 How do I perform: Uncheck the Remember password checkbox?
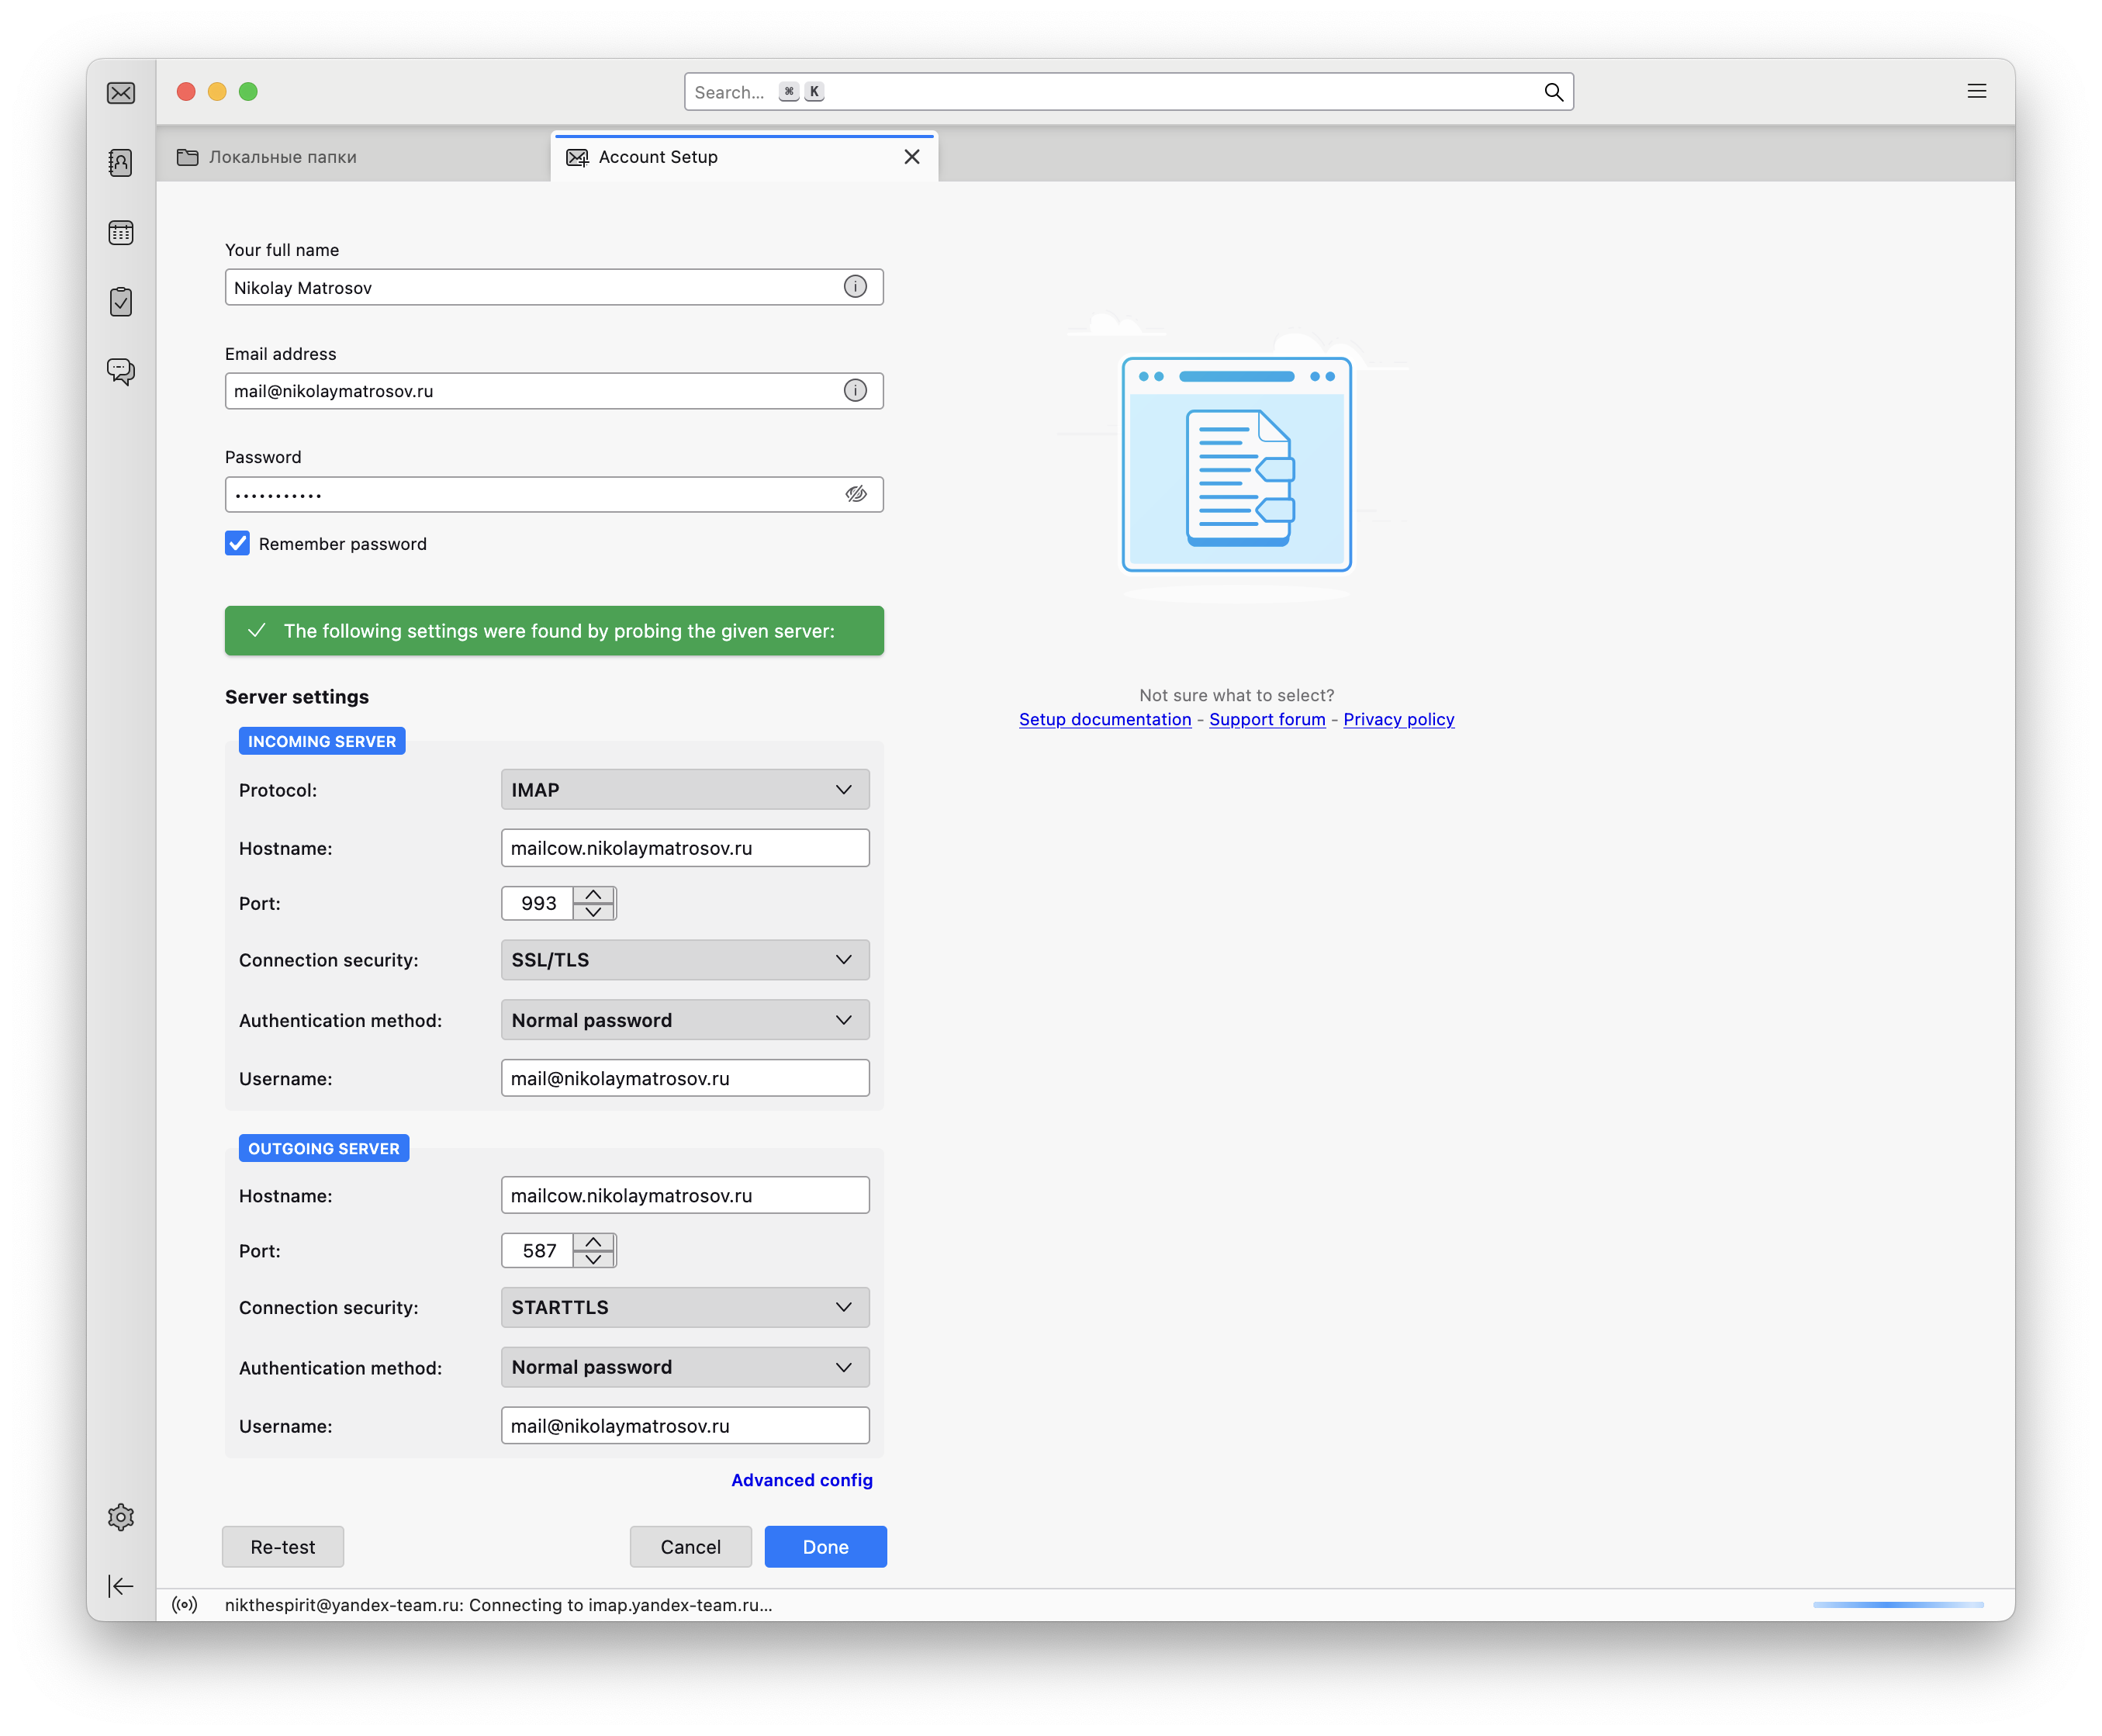pos(237,543)
